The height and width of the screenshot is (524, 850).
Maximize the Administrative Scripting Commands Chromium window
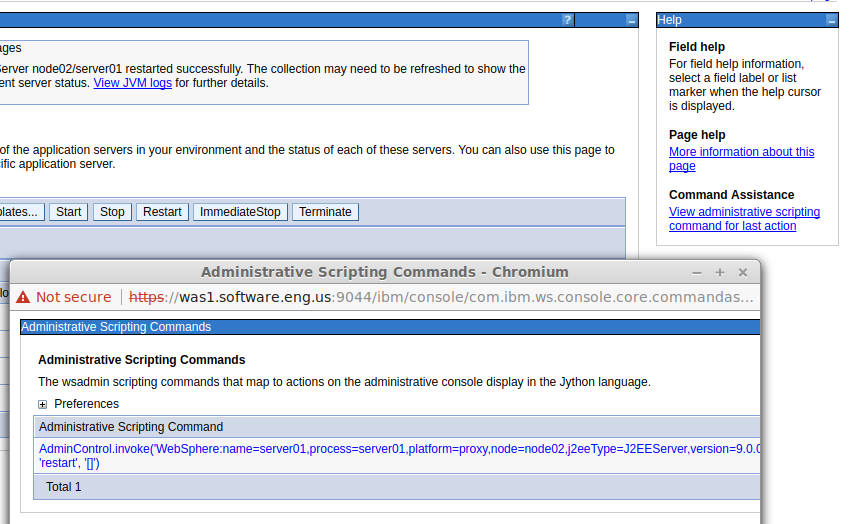click(x=720, y=273)
